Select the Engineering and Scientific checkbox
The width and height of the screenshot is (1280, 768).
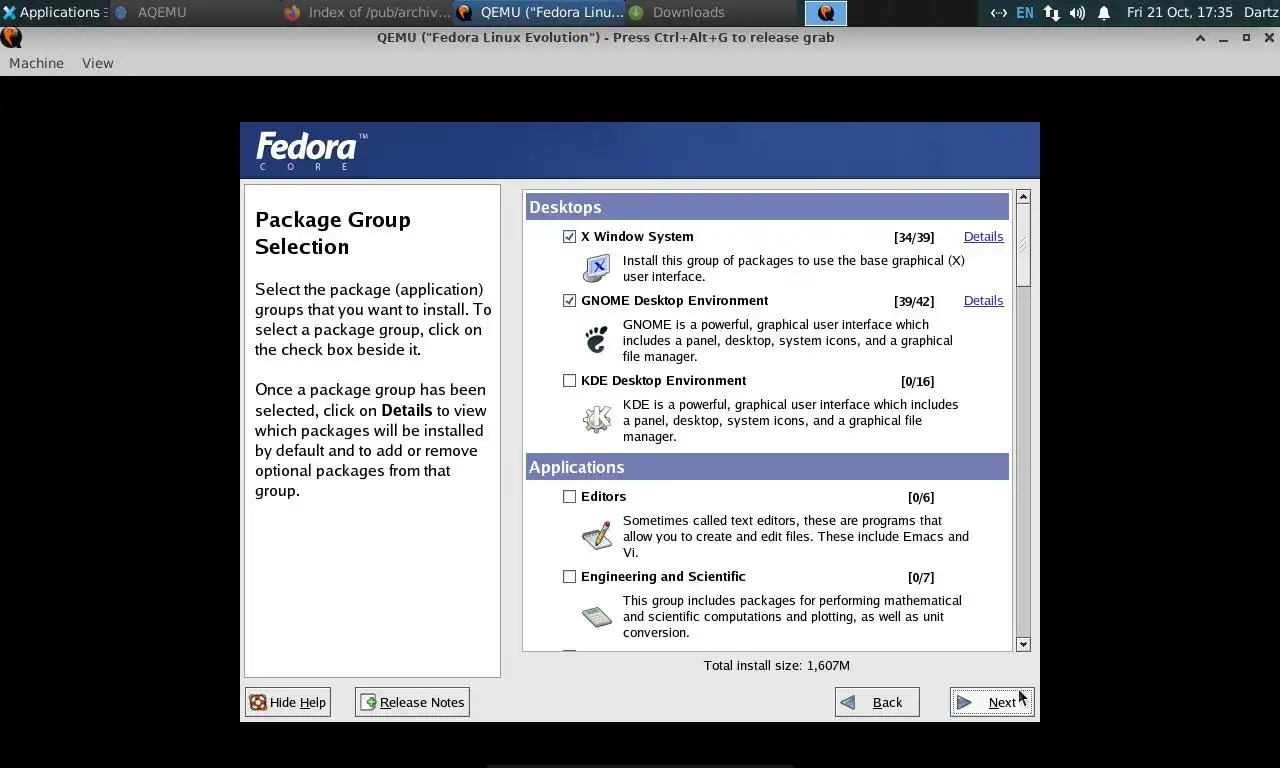click(x=569, y=577)
